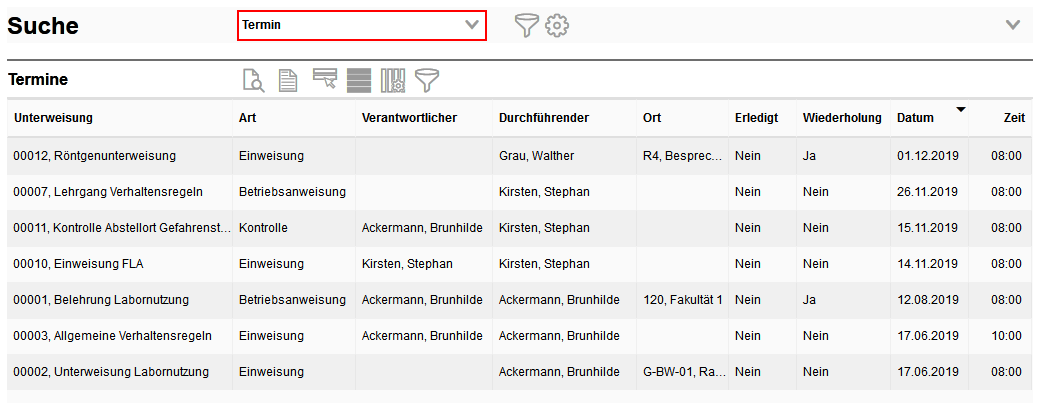Click the filter funnel icon beside Termin dropdown

click(x=526, y=25)
